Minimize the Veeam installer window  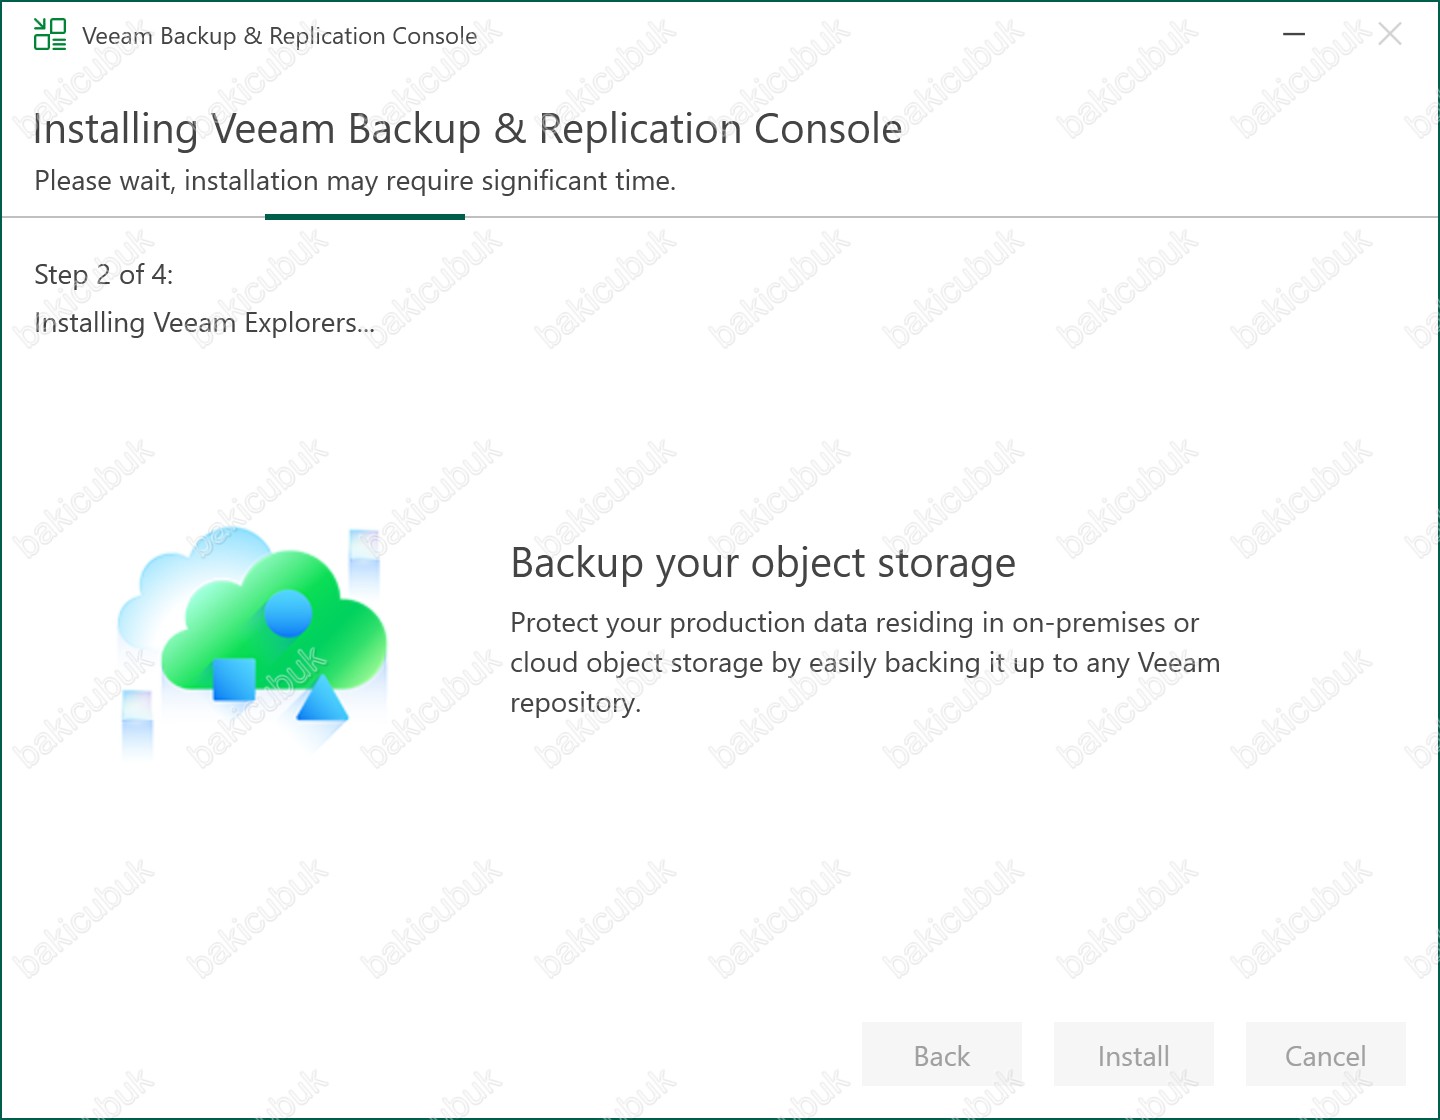click(x=1294, y=34)
